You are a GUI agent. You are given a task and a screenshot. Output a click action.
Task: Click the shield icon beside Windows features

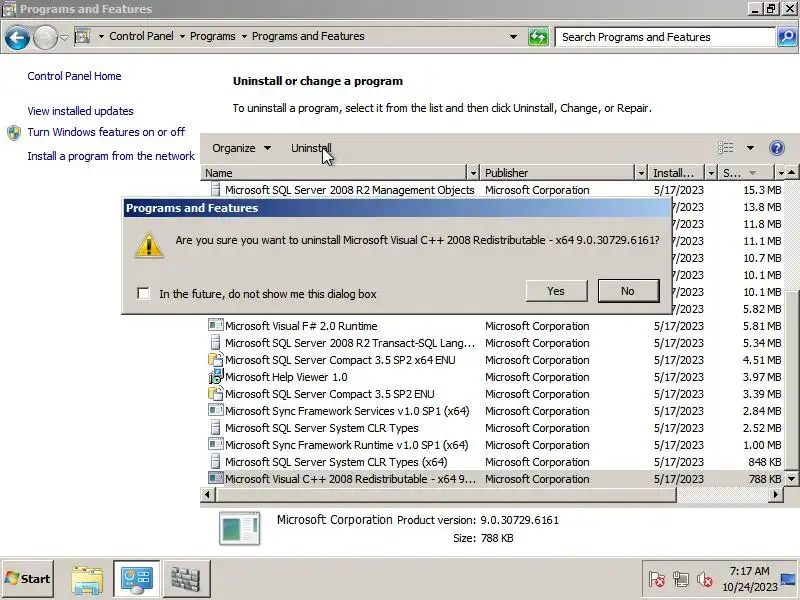pyautogui.click(x=14, y=133)
